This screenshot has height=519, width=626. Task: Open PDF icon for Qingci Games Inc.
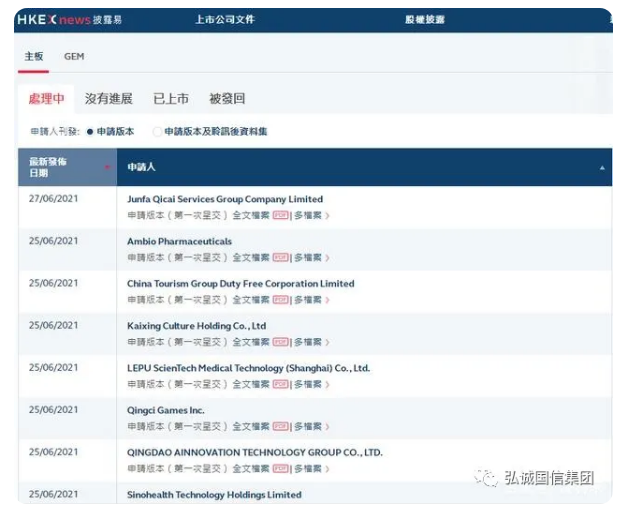tap(281, 427)
